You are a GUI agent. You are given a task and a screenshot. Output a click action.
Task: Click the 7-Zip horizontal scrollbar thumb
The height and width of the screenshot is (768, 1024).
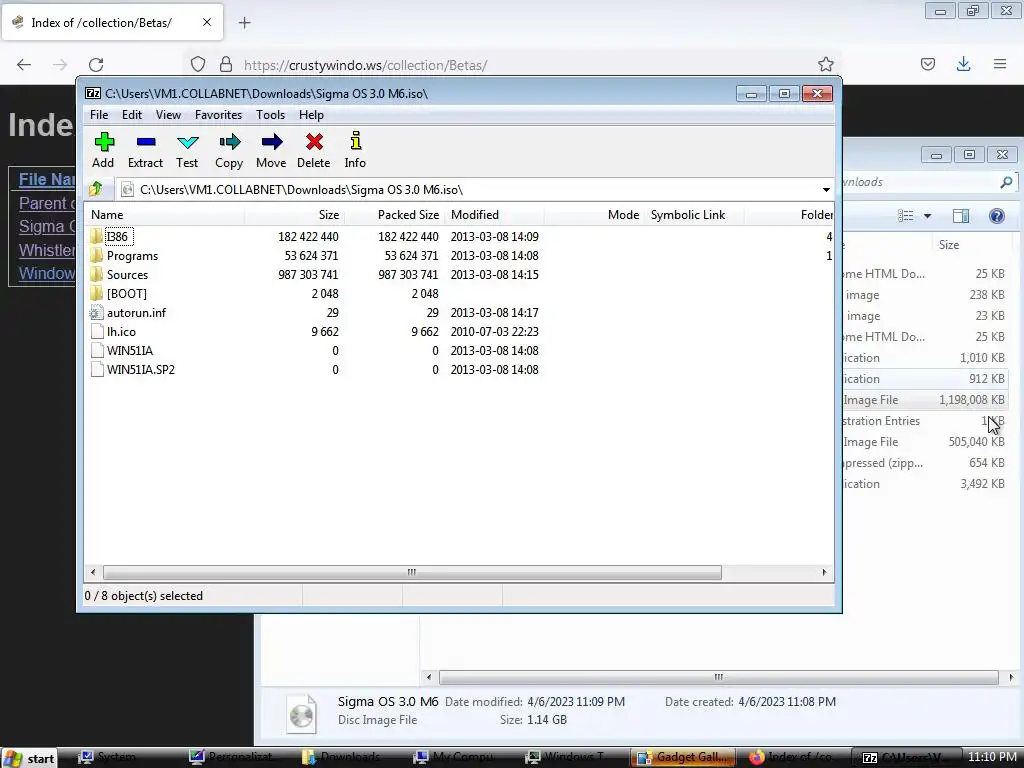(x=412, y=573)
